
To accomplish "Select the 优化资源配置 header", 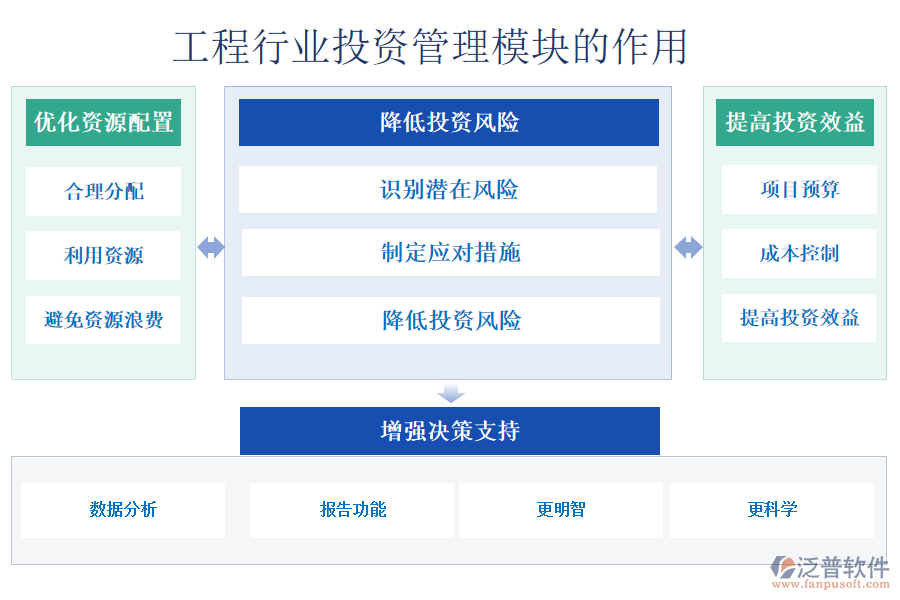I will pyautogui.click(x=103, y=122).
